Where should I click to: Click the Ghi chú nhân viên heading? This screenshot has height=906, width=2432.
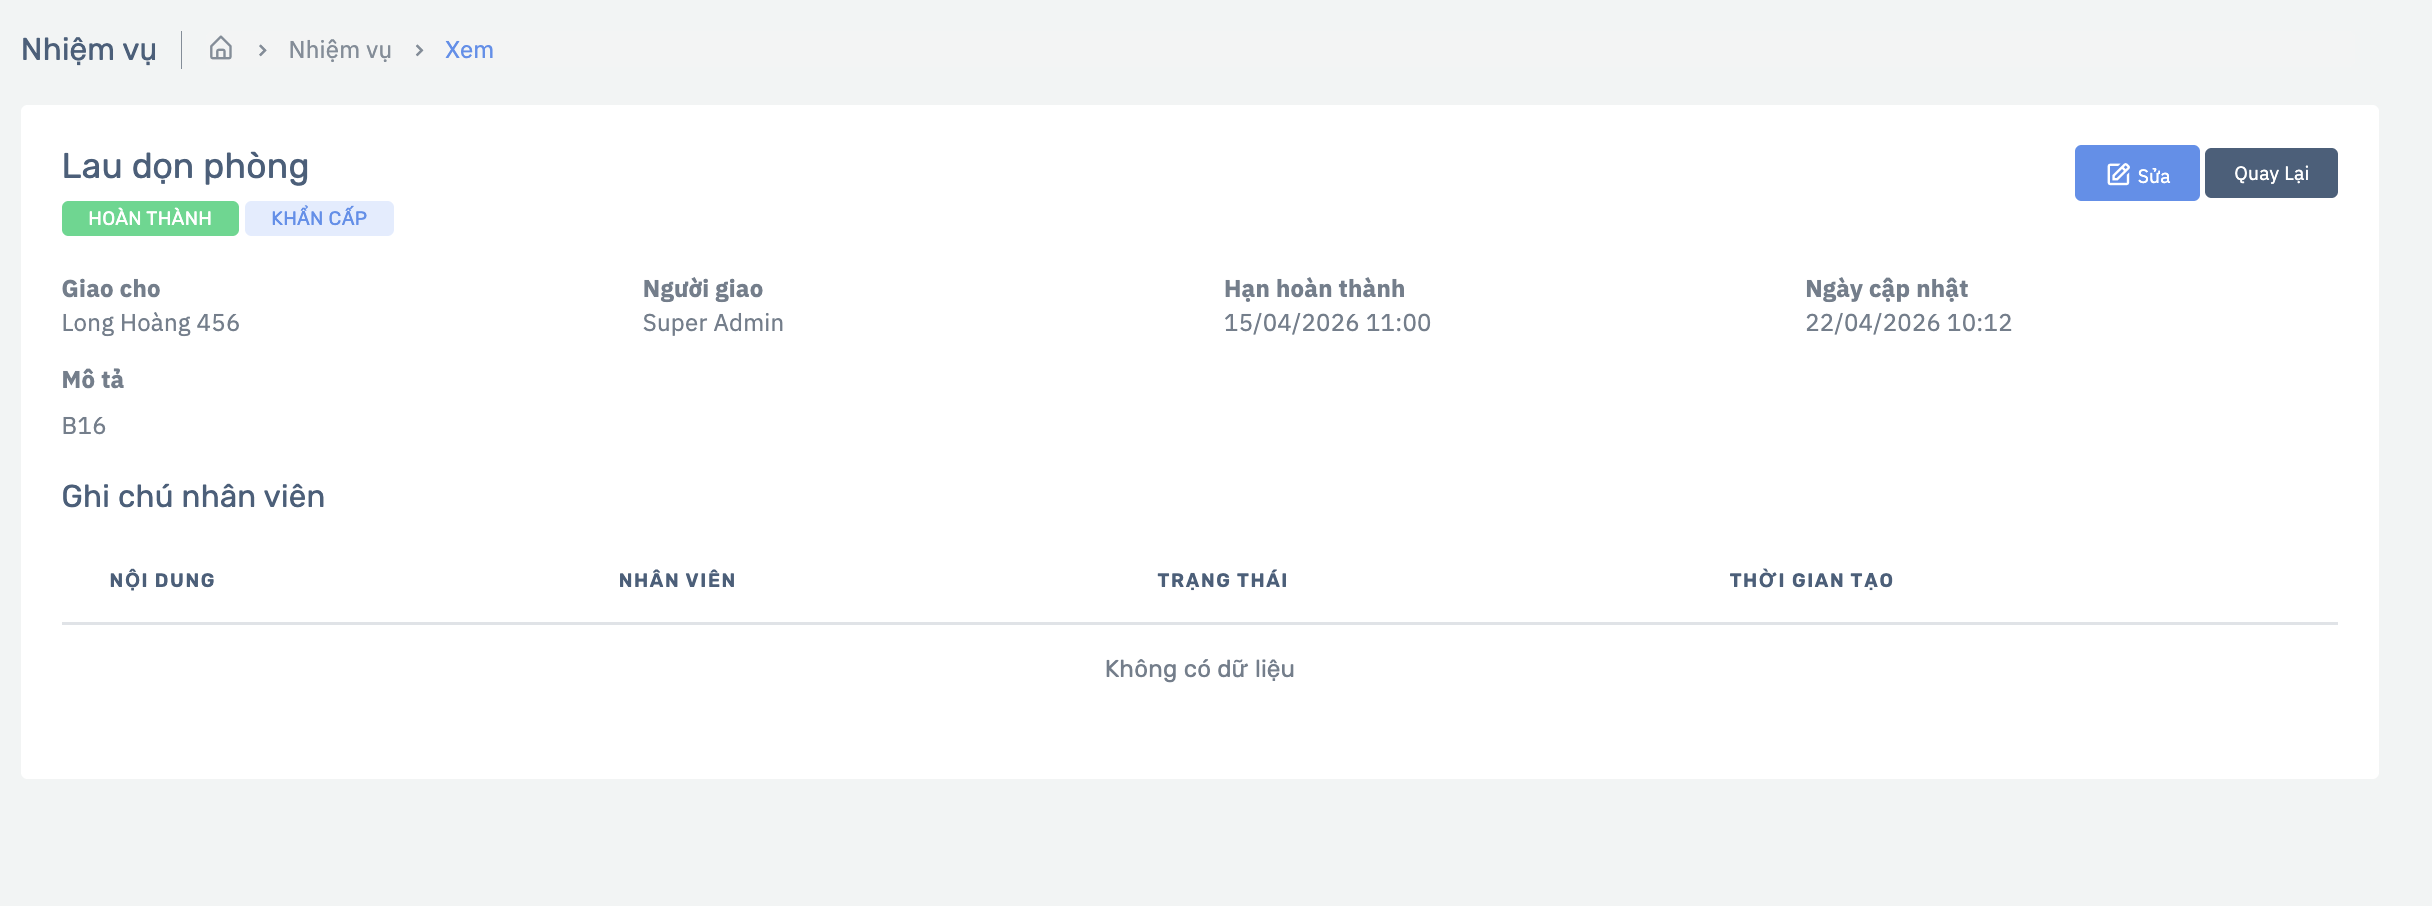pyautogui.click(x=193, y=496)
